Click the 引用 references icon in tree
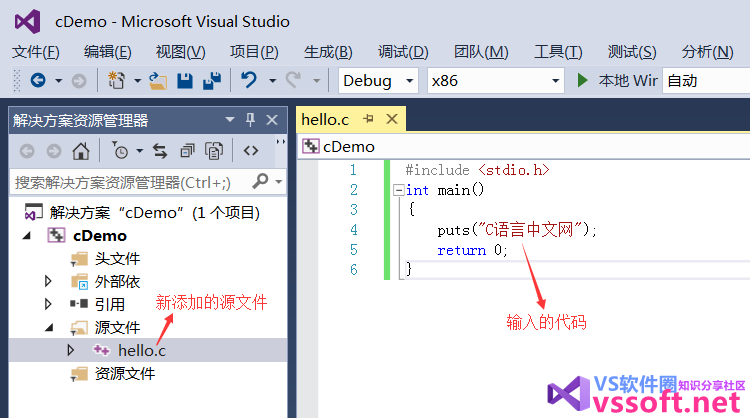 (x=79, y=304)
